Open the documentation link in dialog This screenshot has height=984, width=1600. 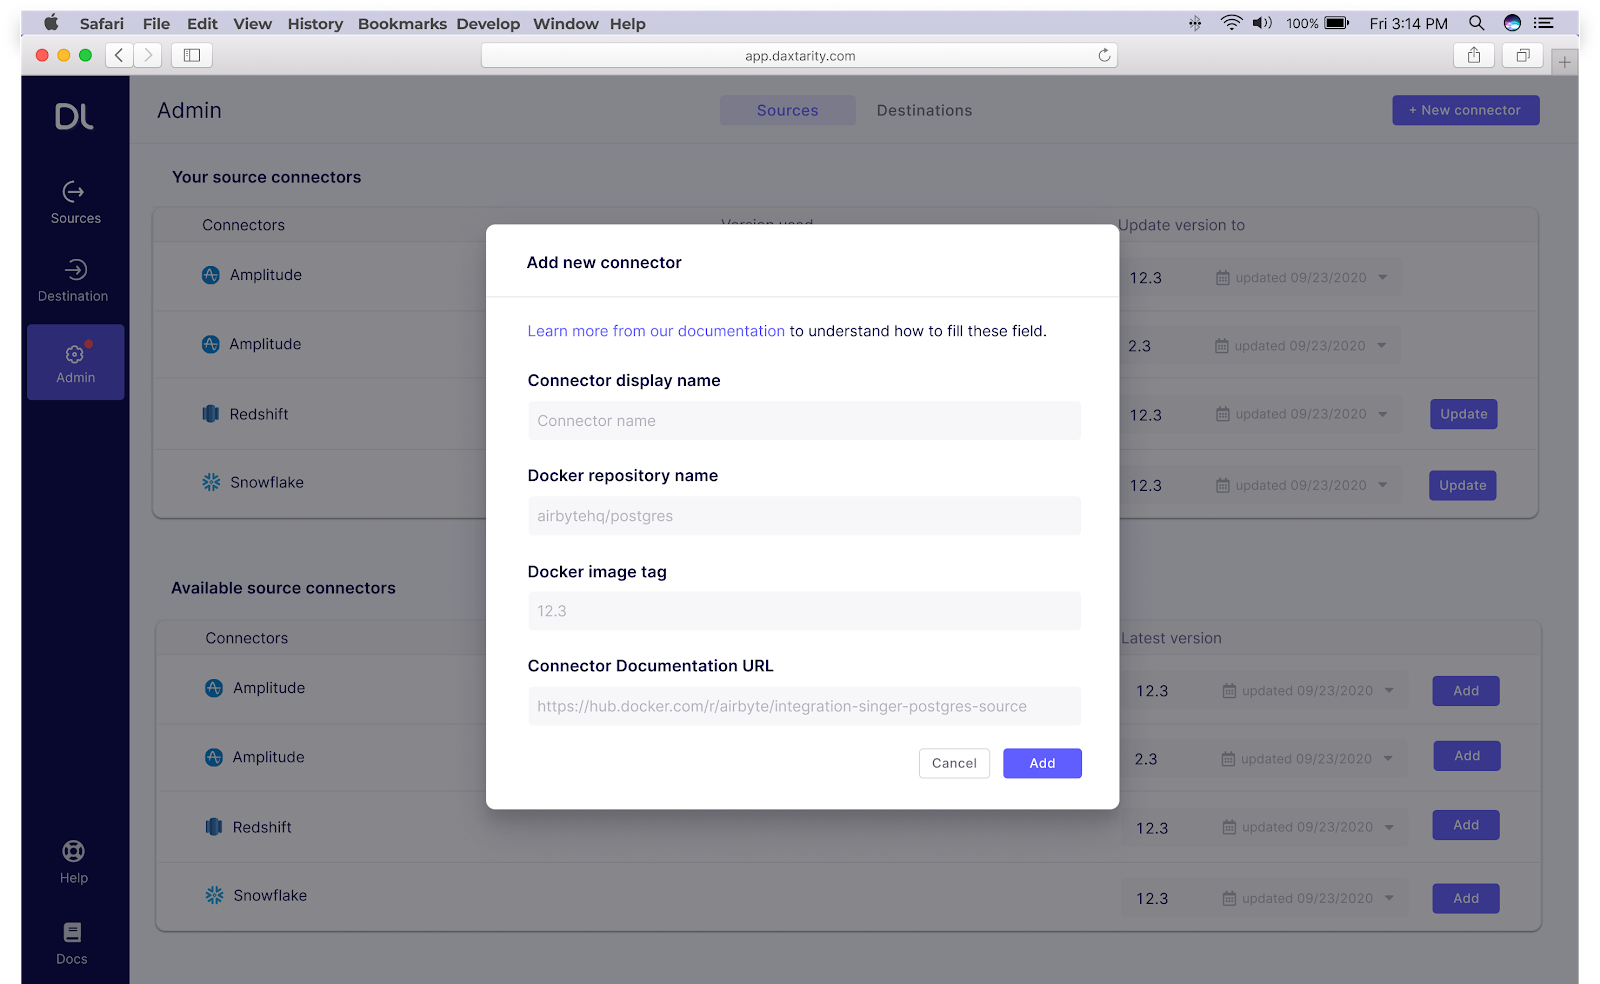coord(656,331)
